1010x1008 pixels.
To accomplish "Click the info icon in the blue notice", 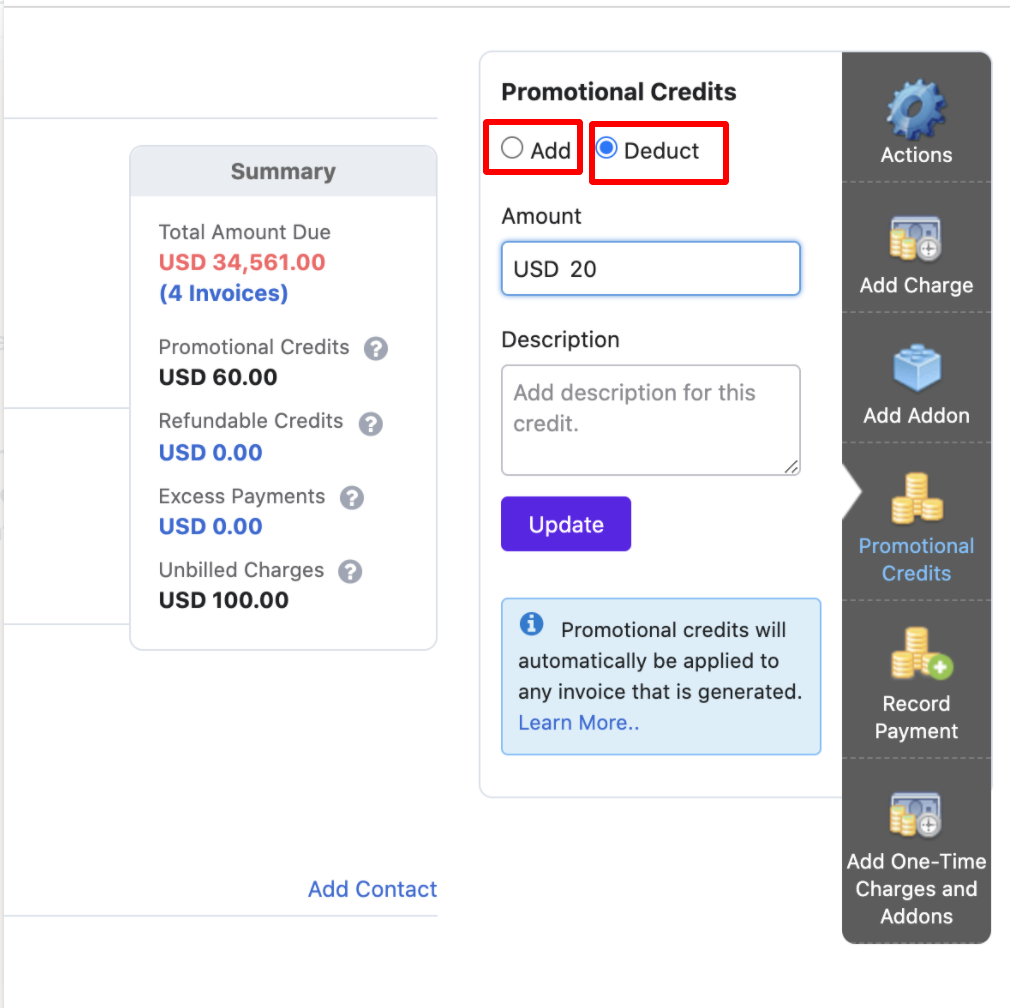I will tap(531, 623).
